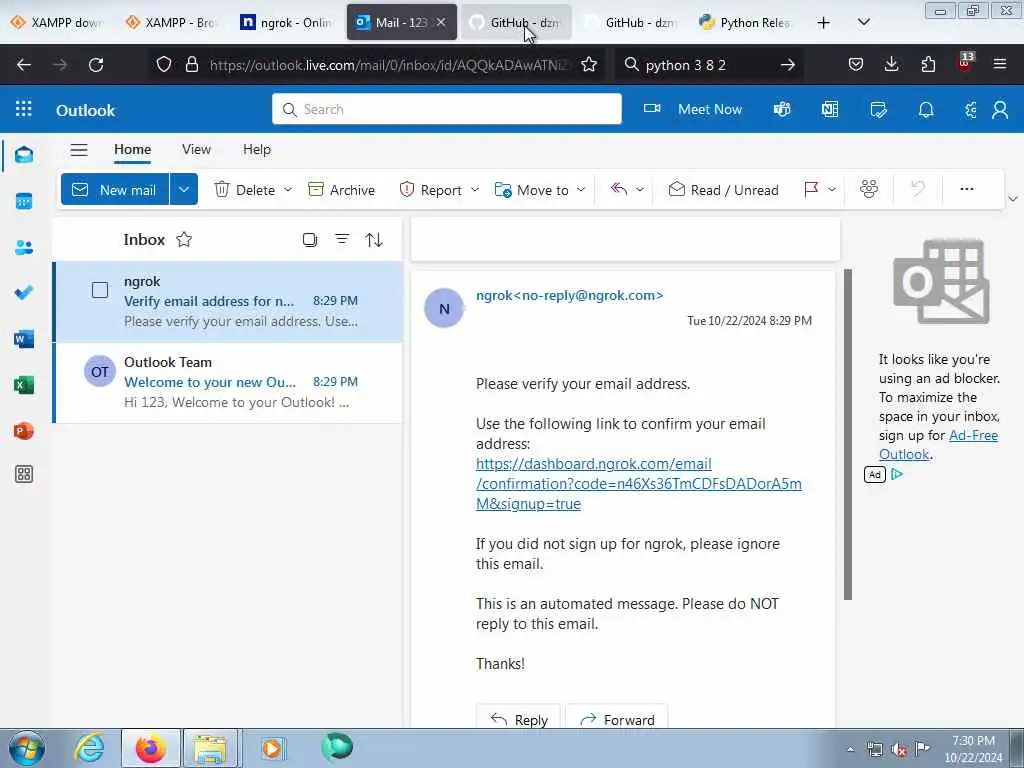Screen dimensions: 1024x768
Task: Click Forward below the message
Action: click(x=617, y=719)
